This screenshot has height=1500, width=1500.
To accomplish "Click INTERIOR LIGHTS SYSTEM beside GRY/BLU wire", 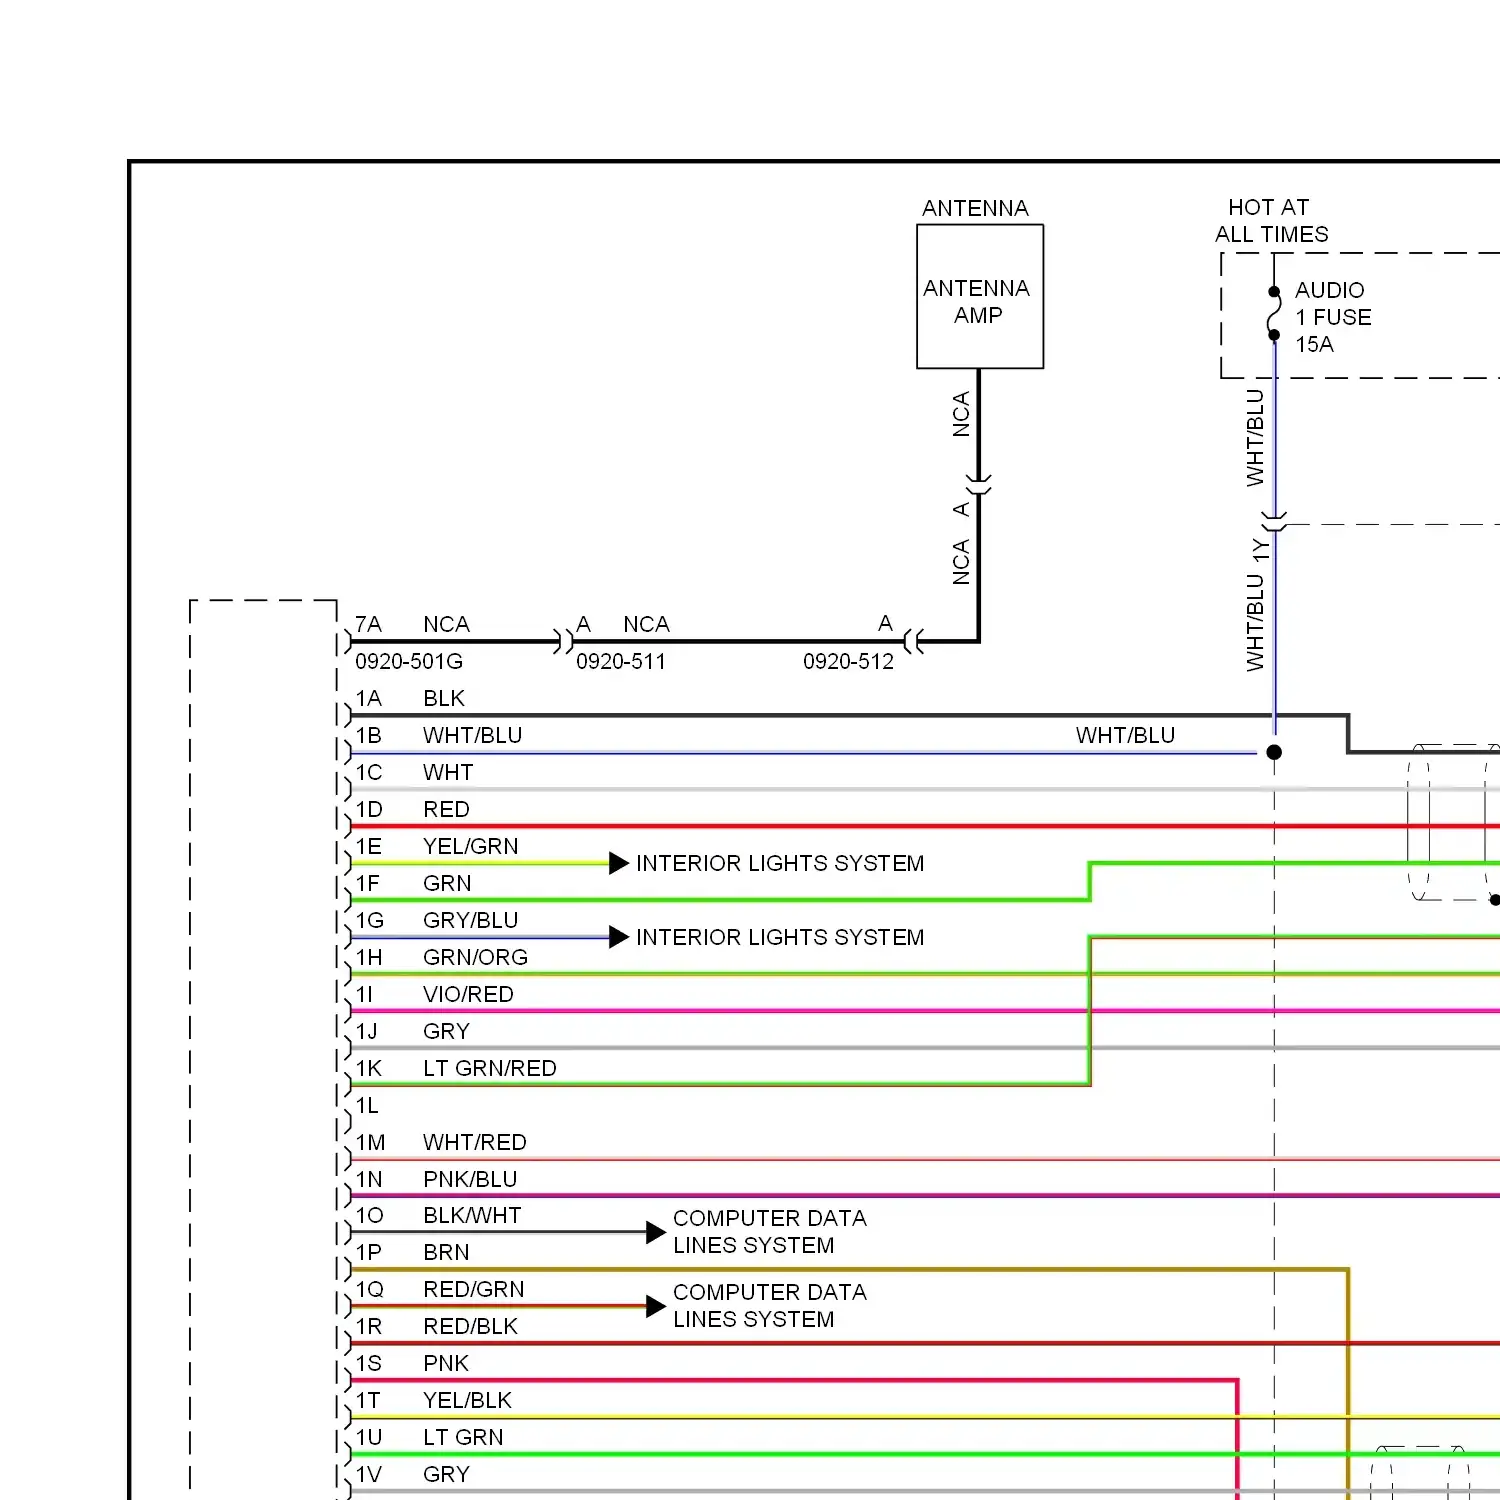I will pos(780,937).
